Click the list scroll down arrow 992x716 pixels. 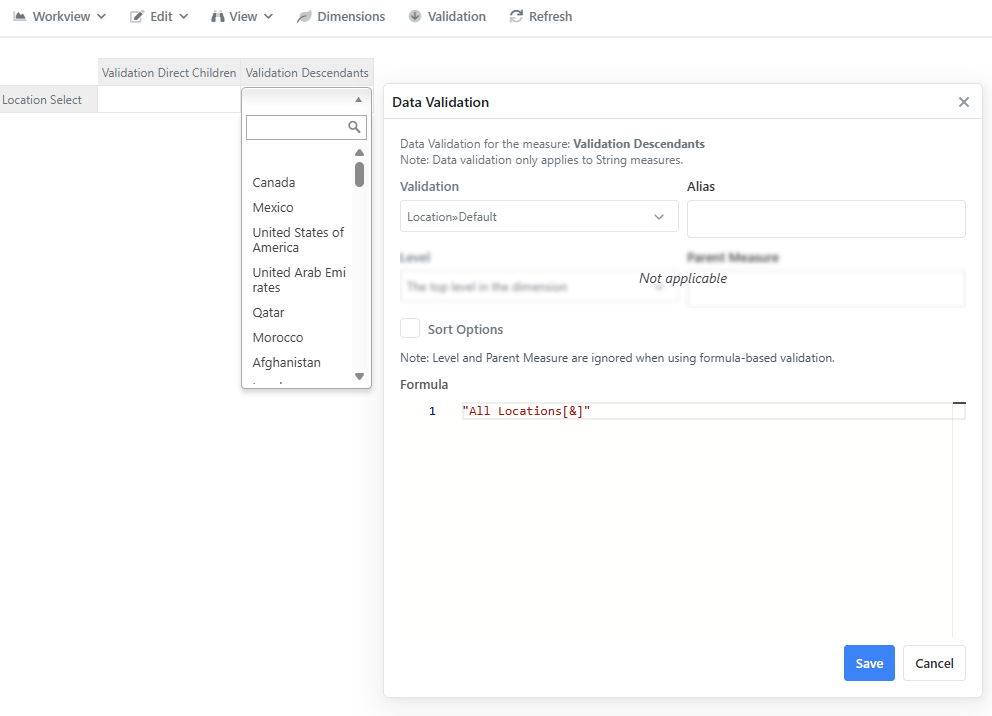(x=359, y=376)
